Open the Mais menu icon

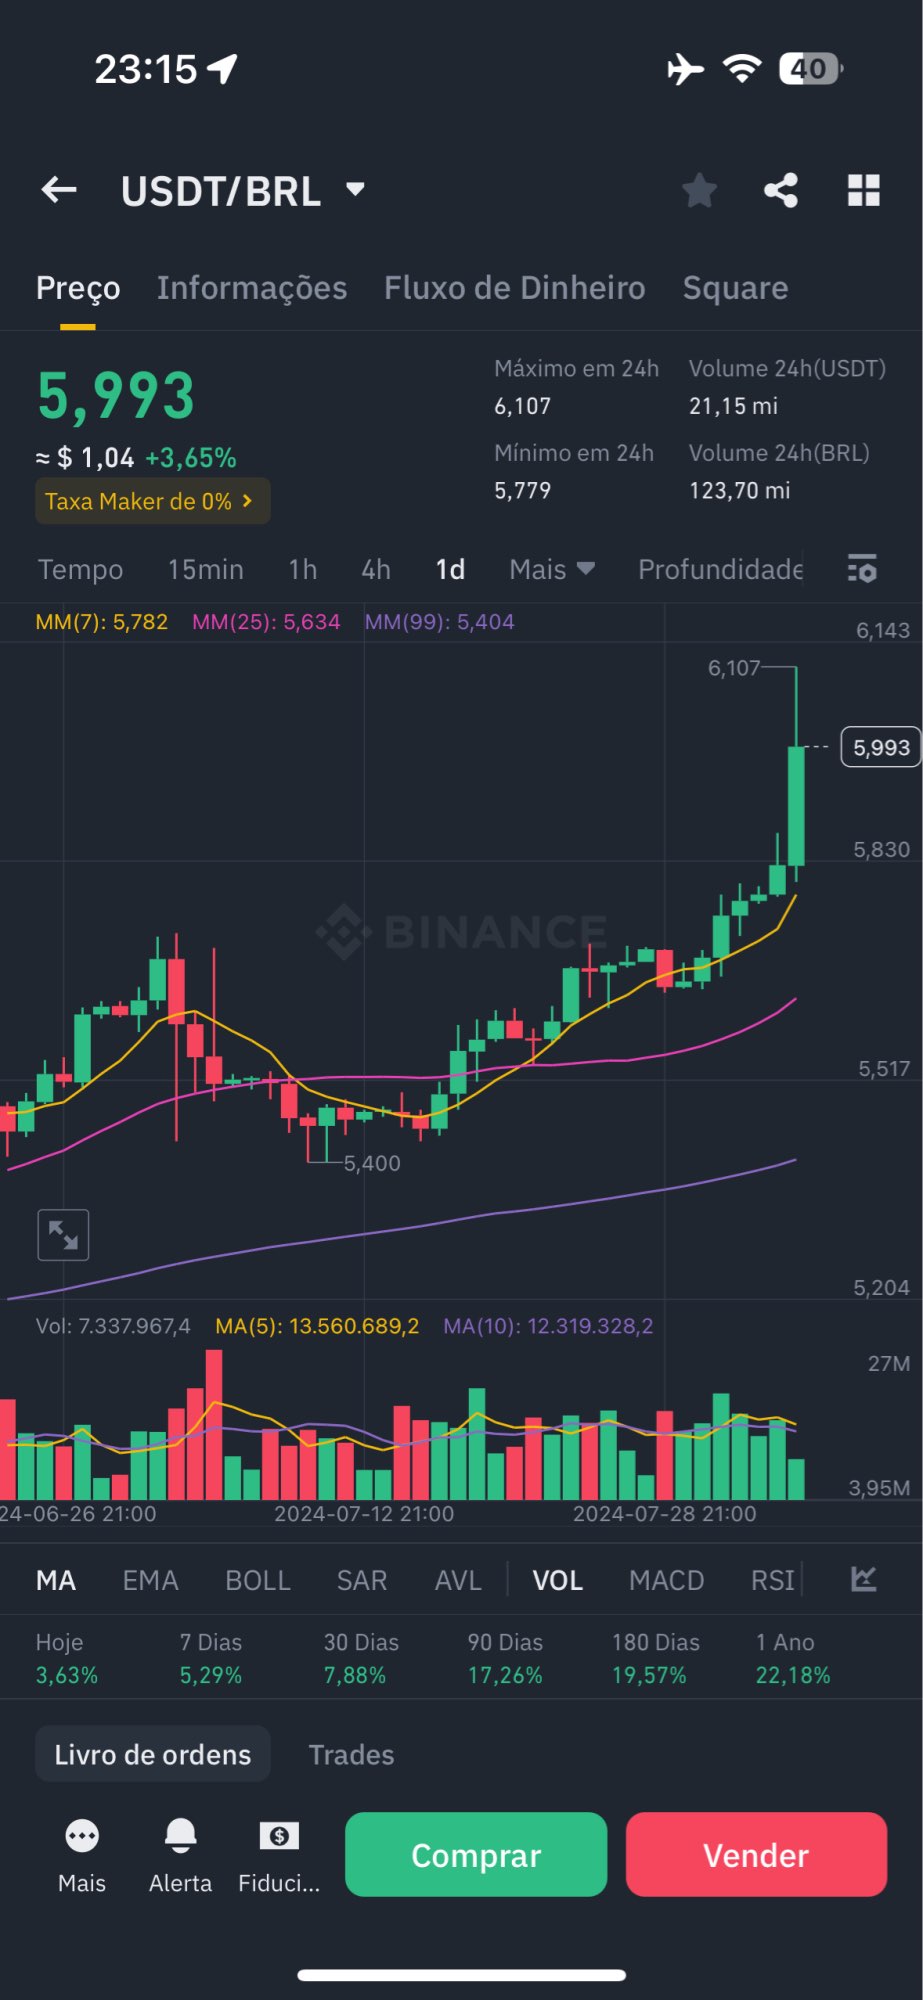coord(82,1856)
